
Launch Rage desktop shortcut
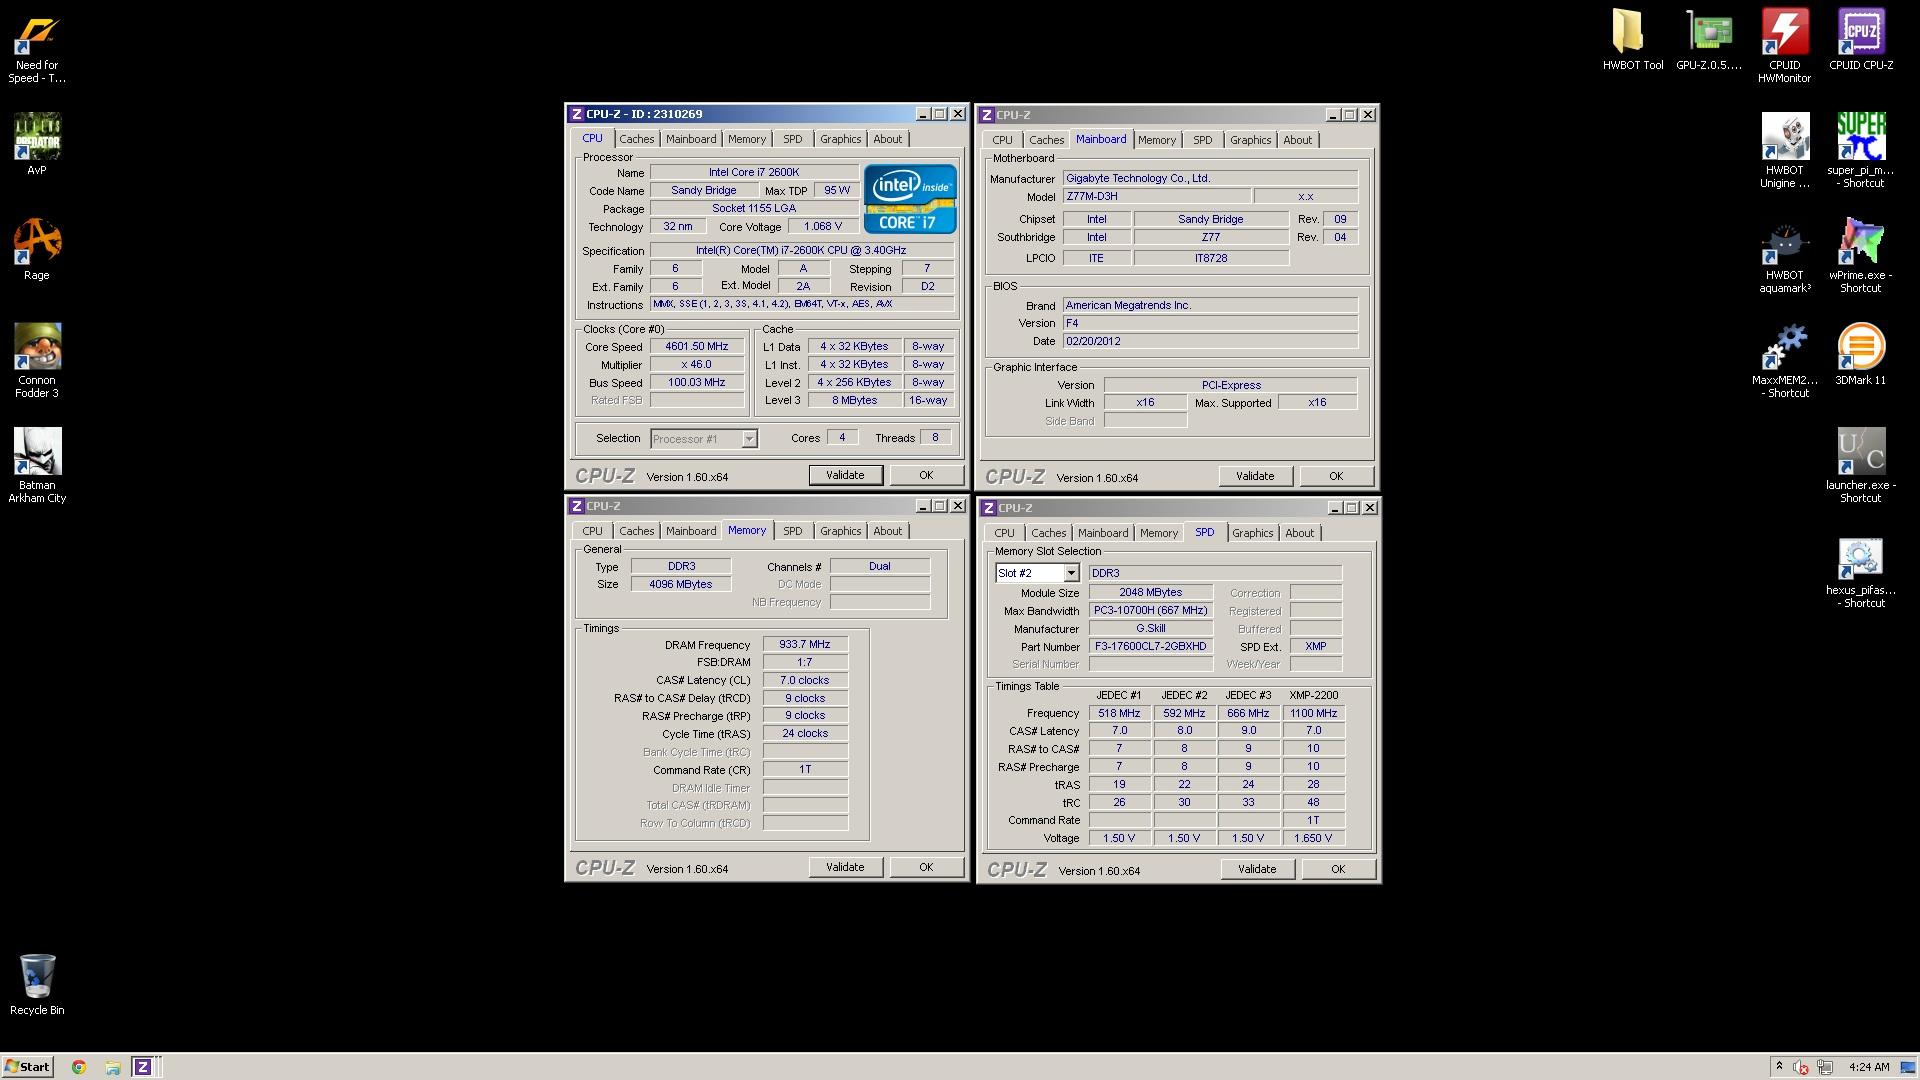(37, 249)
